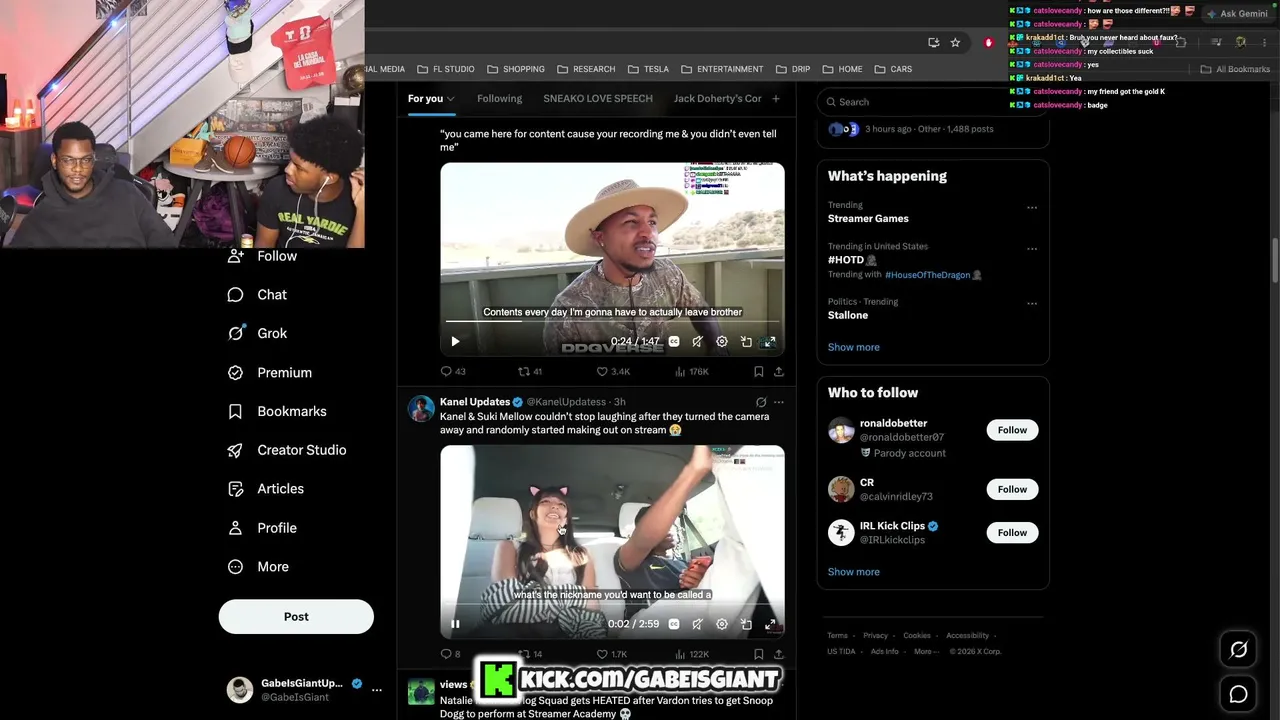Toggle captions on the cowboy hat video

pyautogui.click(x=674, y=342)
